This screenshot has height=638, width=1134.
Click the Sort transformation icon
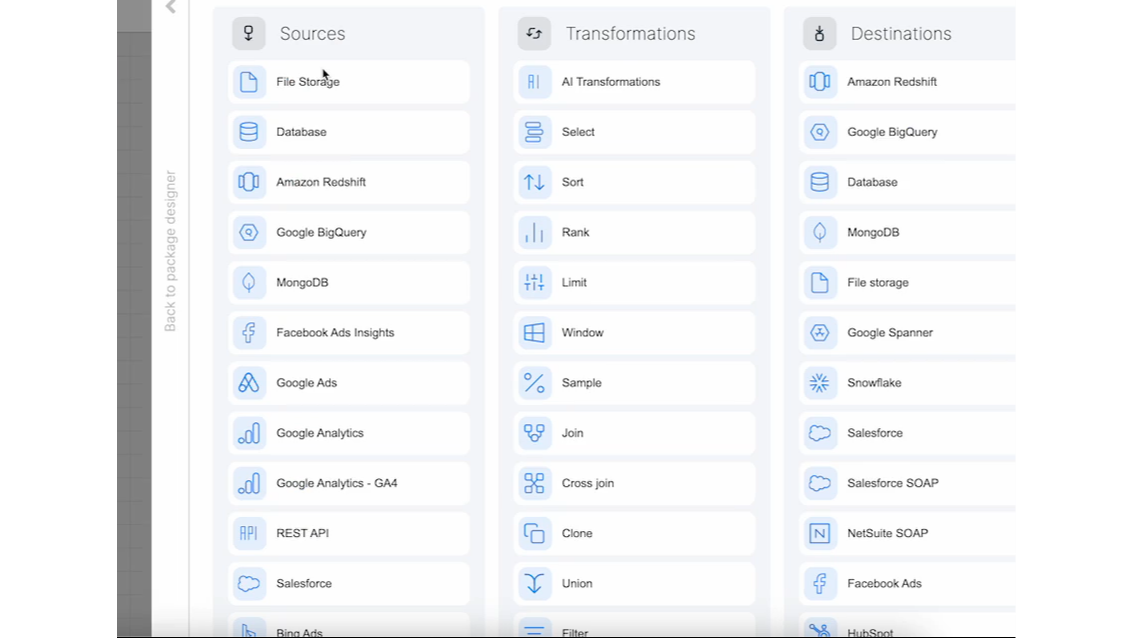534,182
